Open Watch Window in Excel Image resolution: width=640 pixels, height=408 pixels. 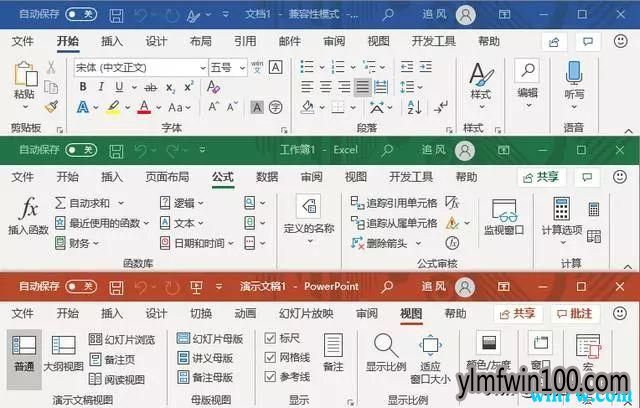tap(504, 216)
